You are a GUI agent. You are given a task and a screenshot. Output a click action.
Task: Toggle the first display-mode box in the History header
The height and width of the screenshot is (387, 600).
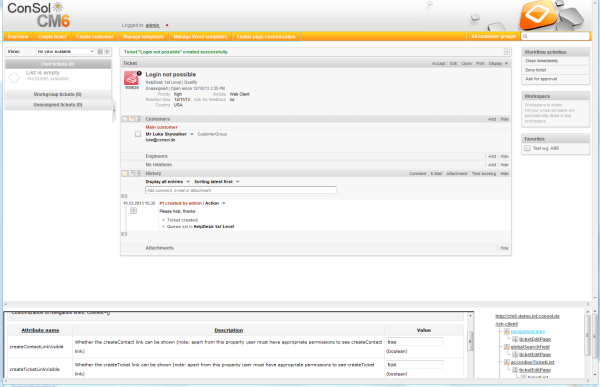pyautogui.click(x=125, y=173)
